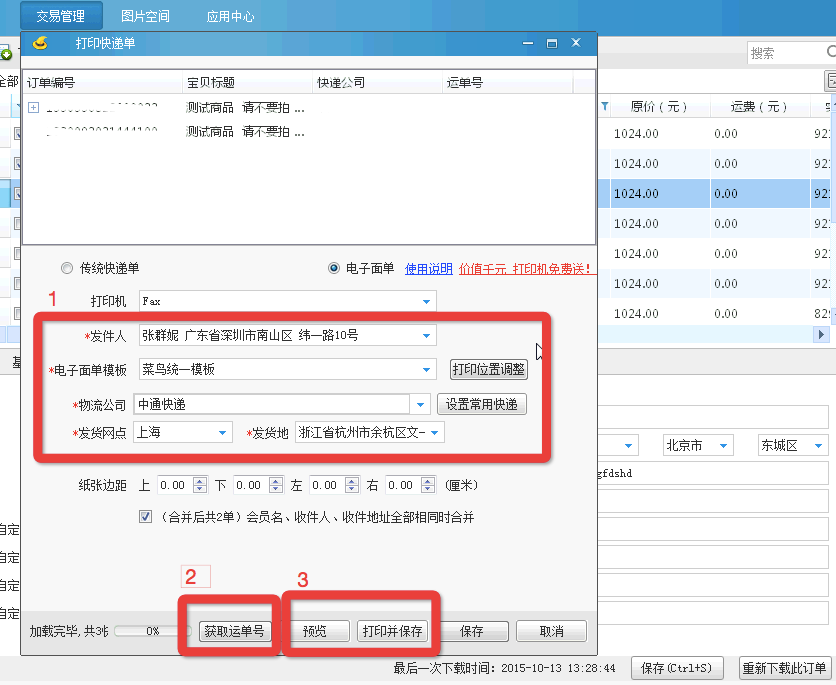Open the 打印机 dropdown showing Fax
The image size is (836, 685).
(428, 300)
